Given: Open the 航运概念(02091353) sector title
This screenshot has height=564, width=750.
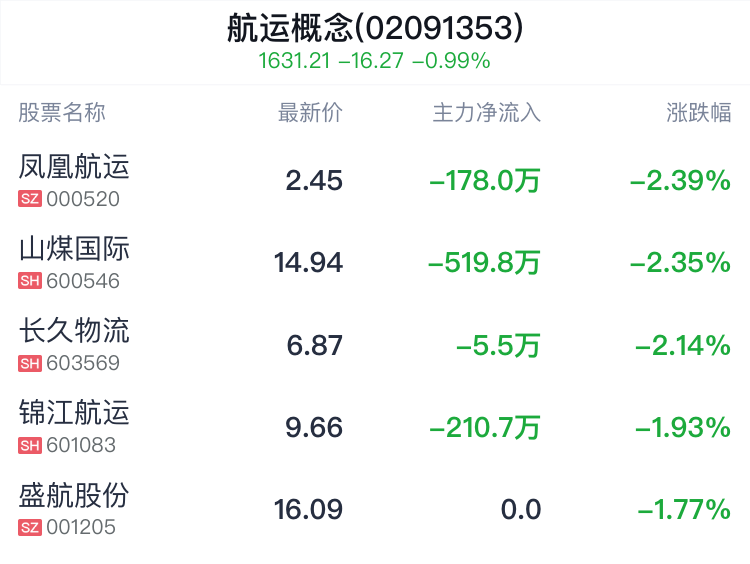Looking at the screenshot, I should (375, 28).
